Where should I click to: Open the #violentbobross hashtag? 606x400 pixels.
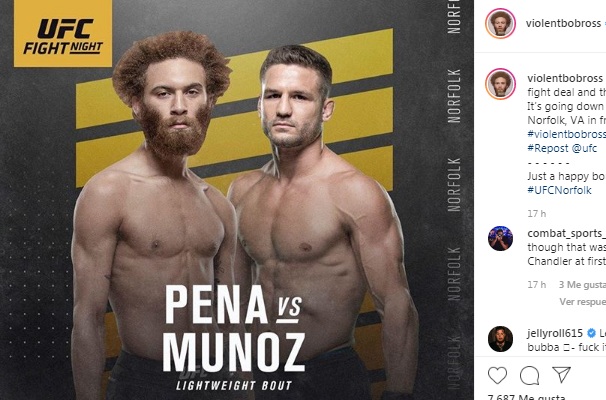(x=567, y=134)
